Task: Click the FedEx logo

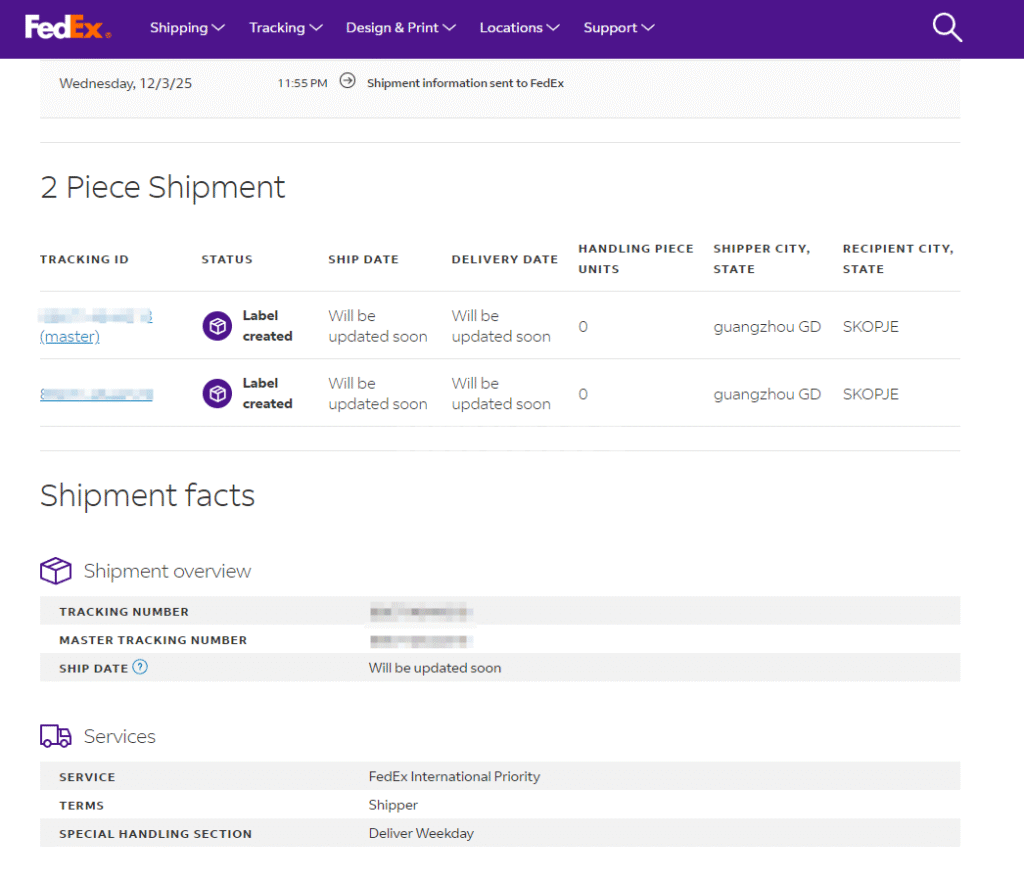Action: [x=67, y=28]
